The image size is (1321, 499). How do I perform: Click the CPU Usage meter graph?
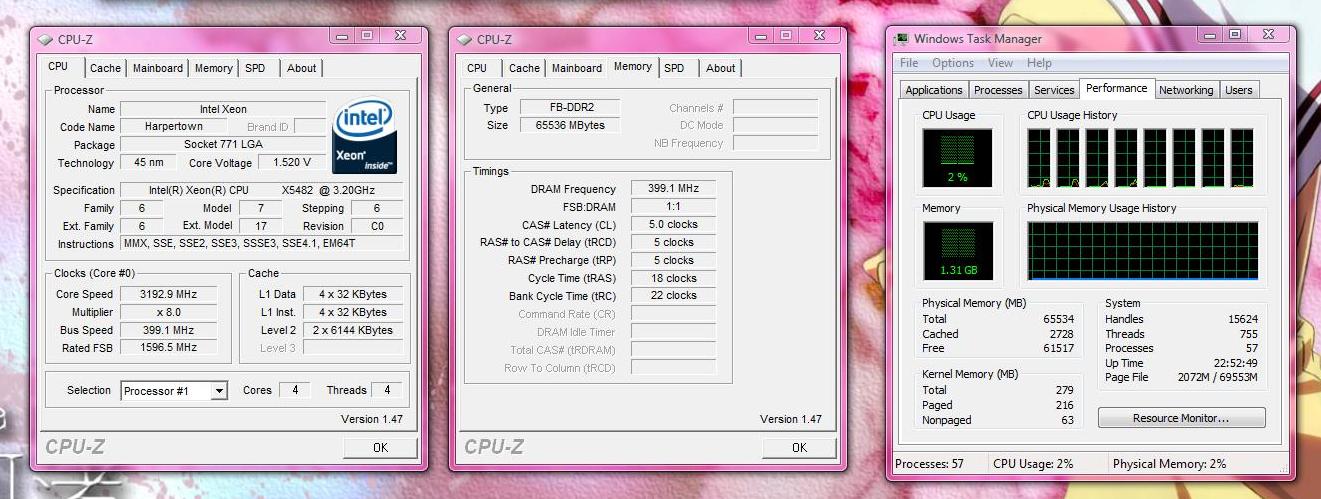[x=957, y=158]
